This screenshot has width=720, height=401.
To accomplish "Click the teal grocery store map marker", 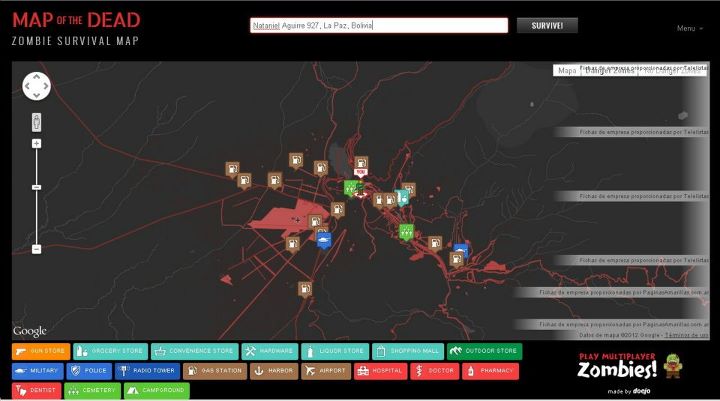I will [401, 198].
